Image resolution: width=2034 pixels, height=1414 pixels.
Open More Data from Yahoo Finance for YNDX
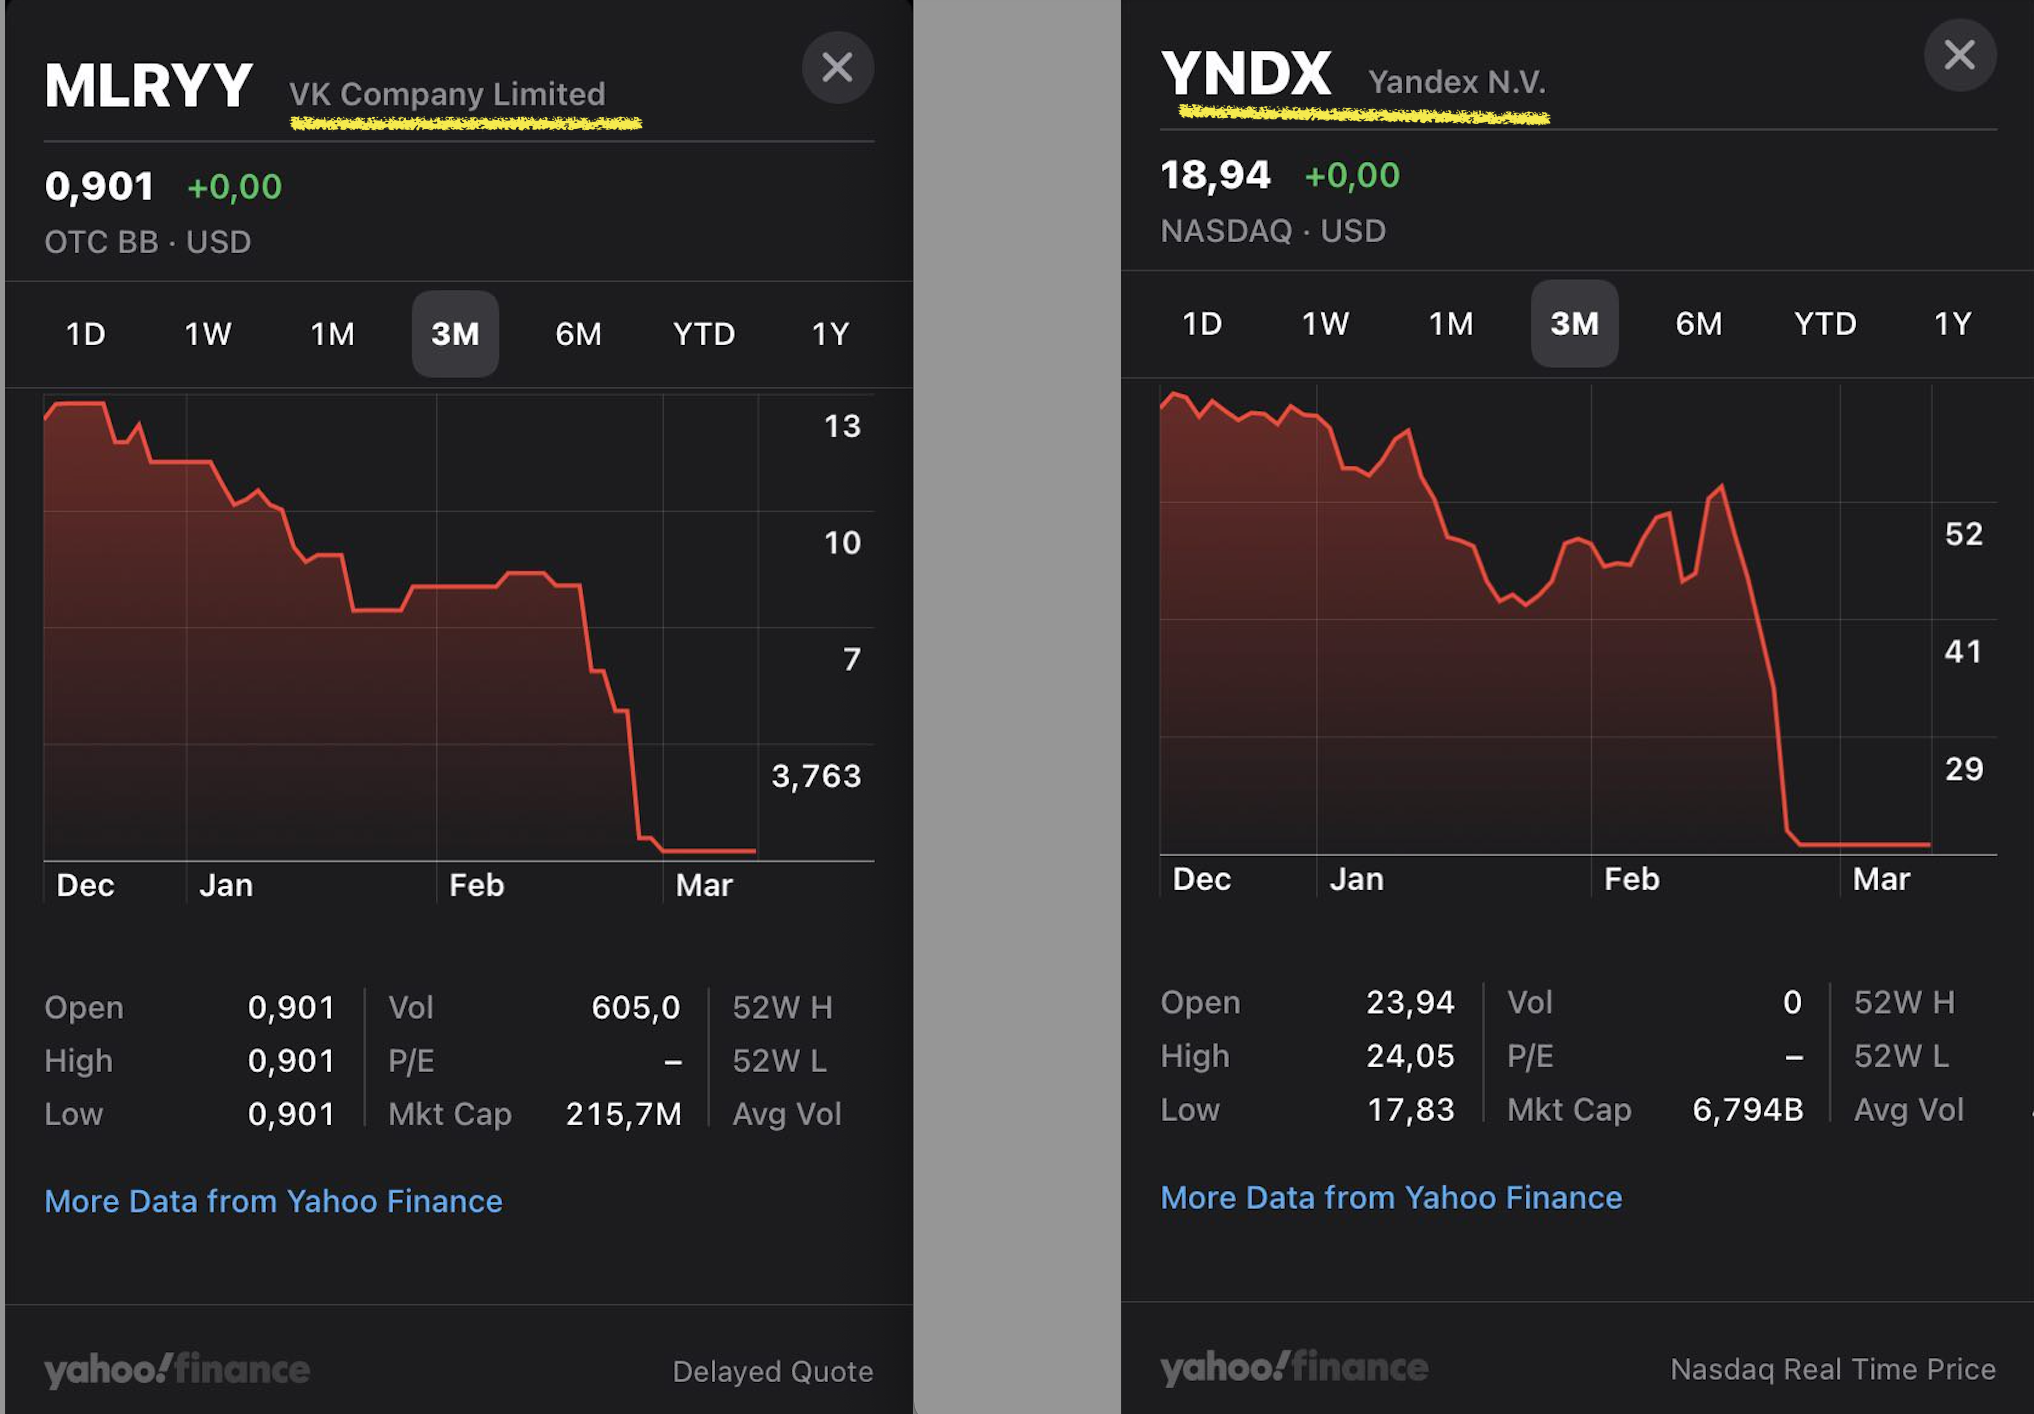click(1390, 1198)
